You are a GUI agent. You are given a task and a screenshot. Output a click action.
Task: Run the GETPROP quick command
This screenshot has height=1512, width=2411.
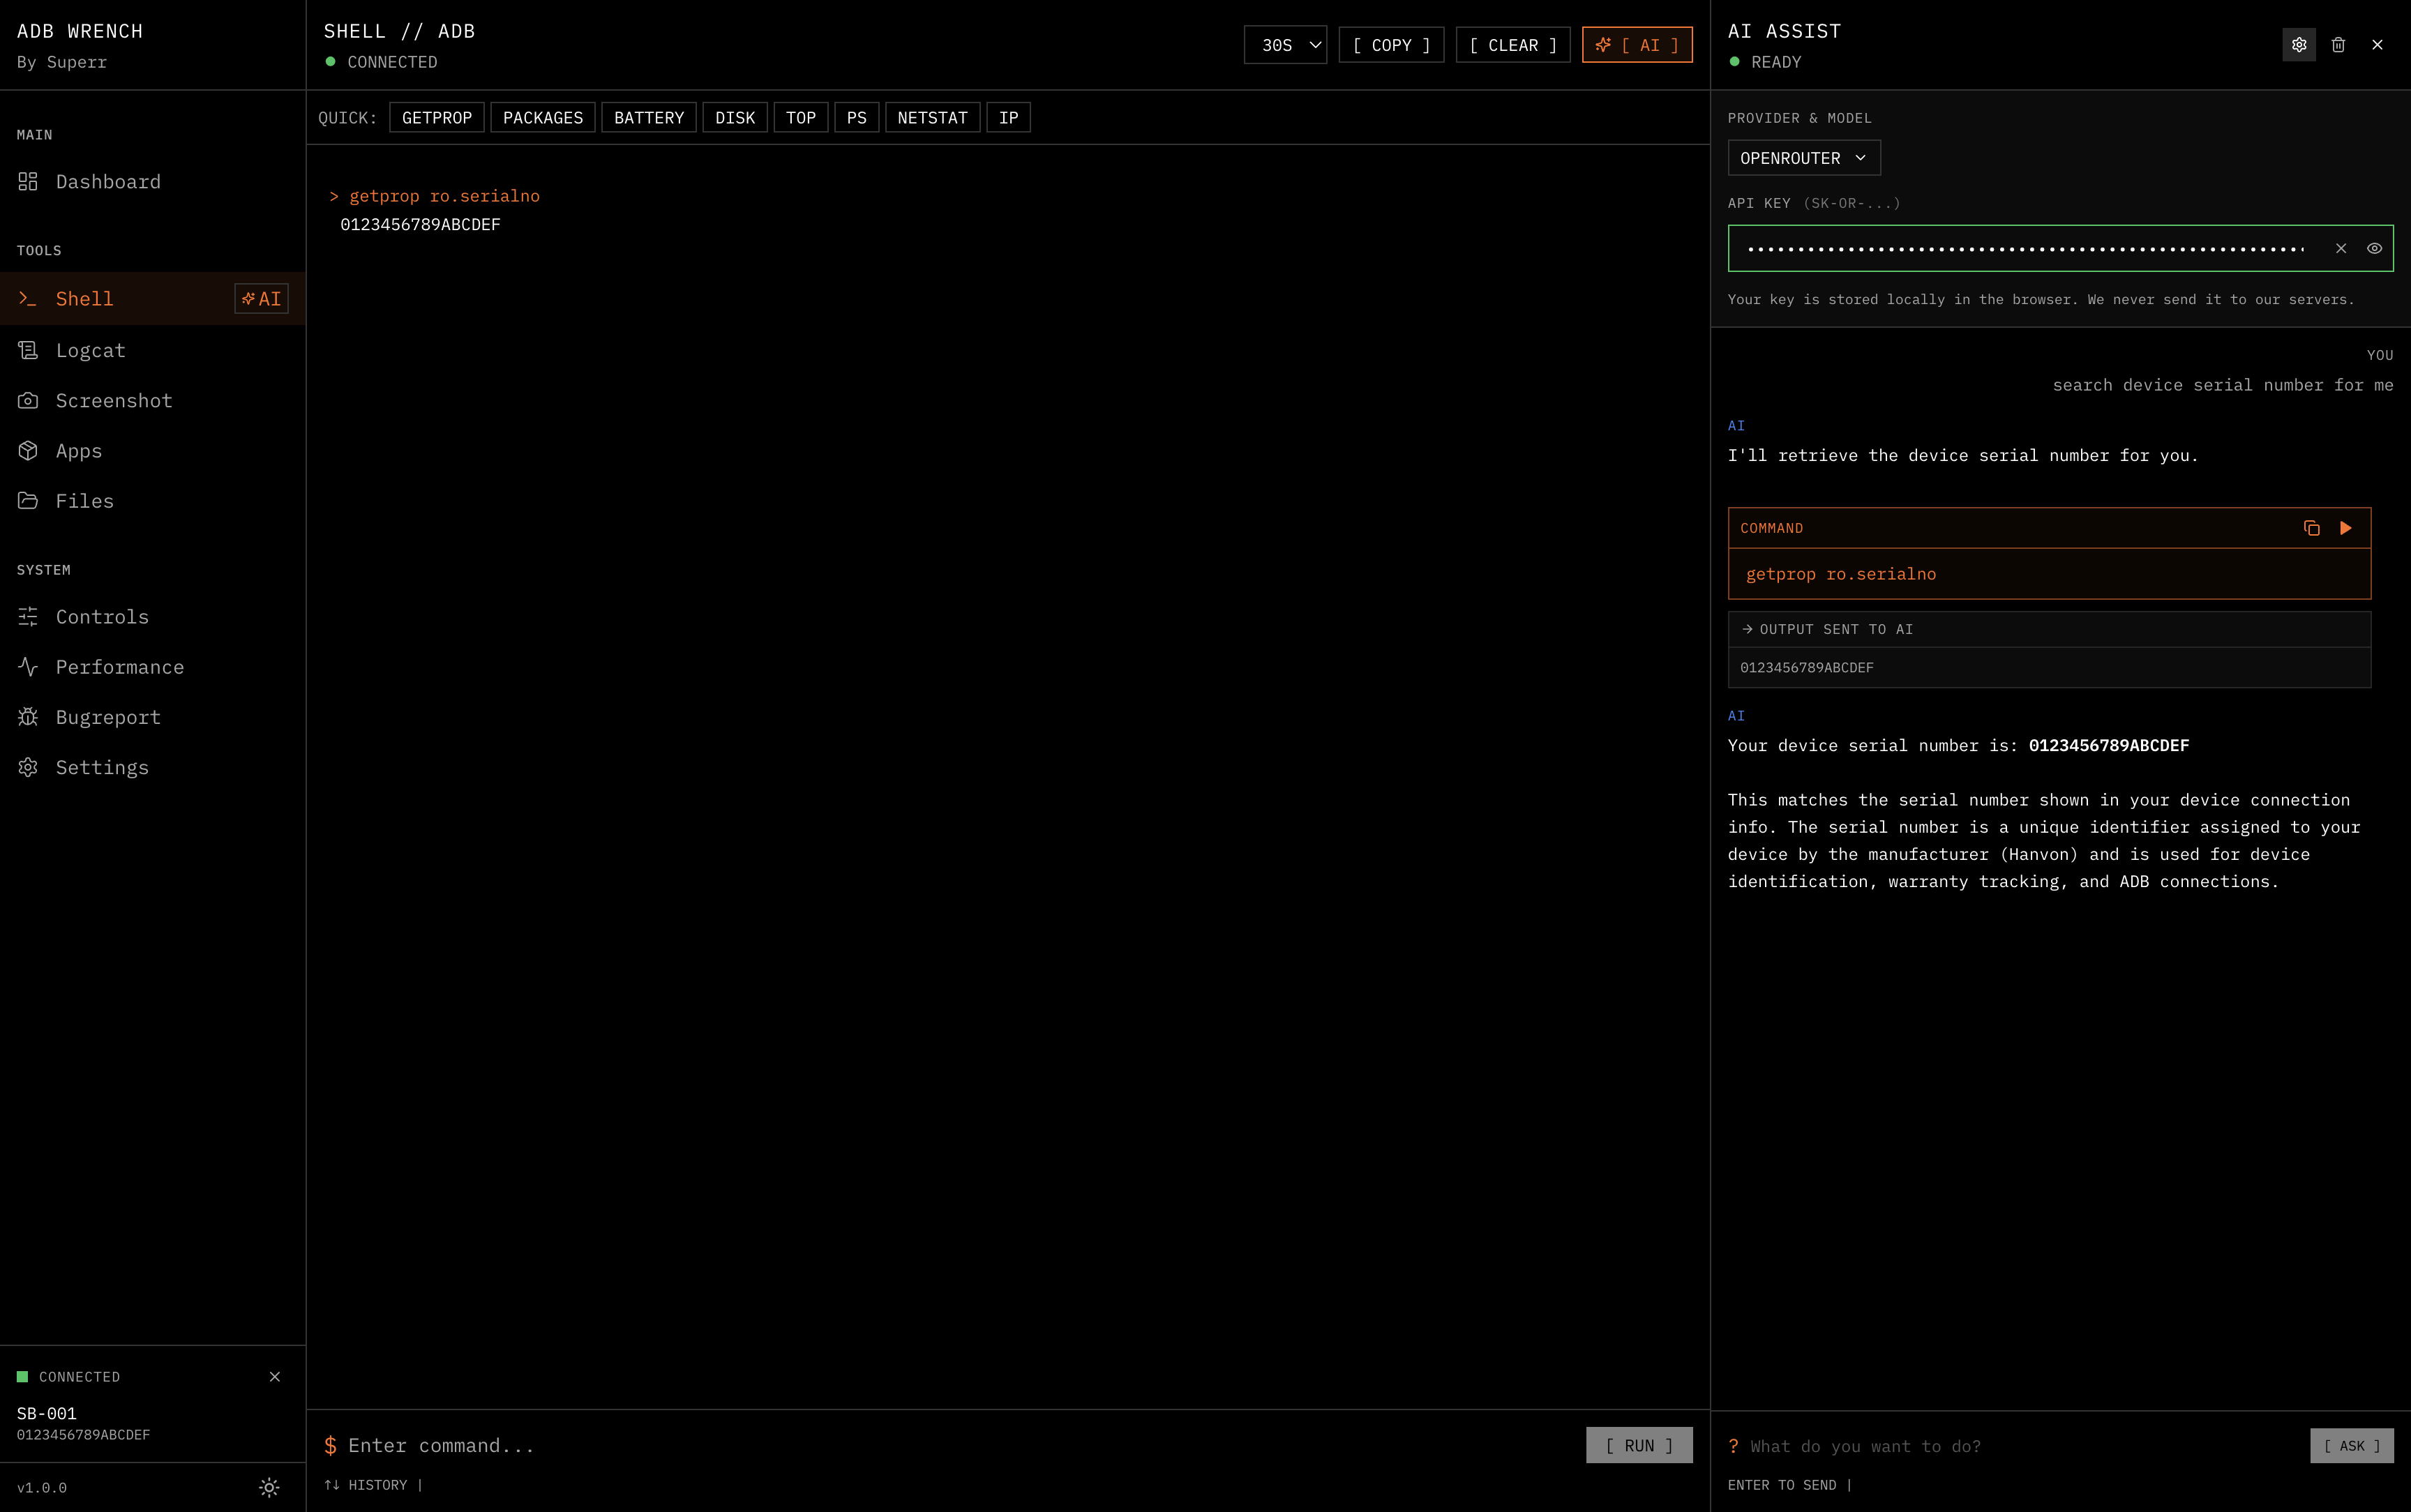436,117
